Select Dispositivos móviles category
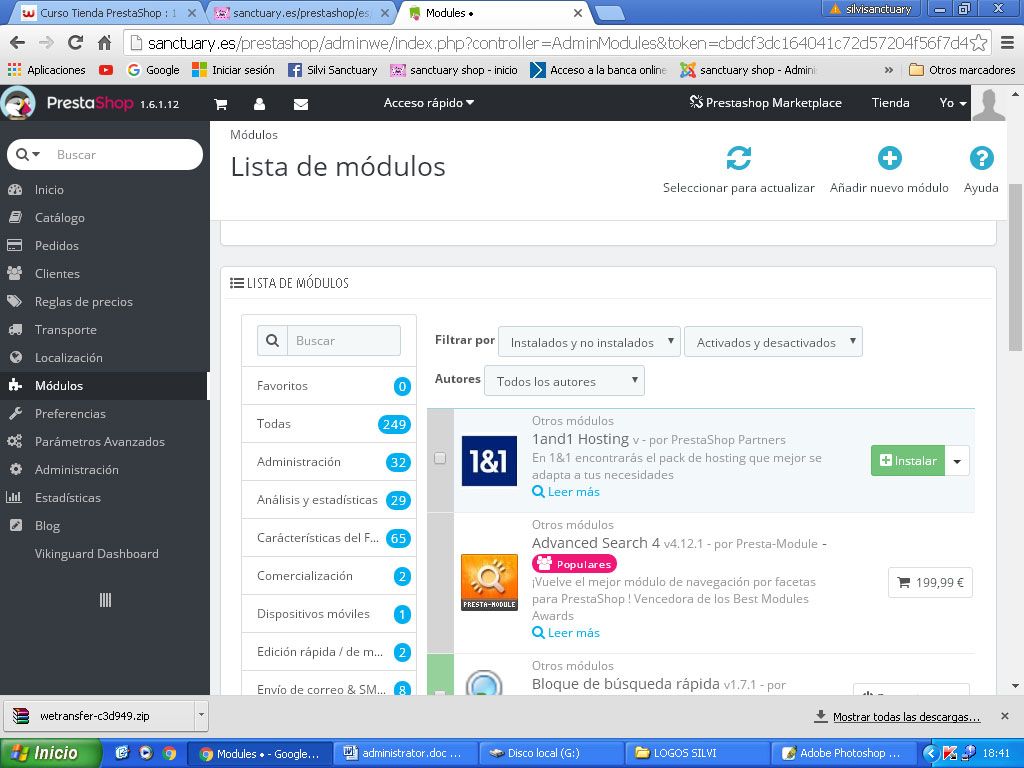The height and width of the screenshot is (768, 1024). [x=329, y=614]
